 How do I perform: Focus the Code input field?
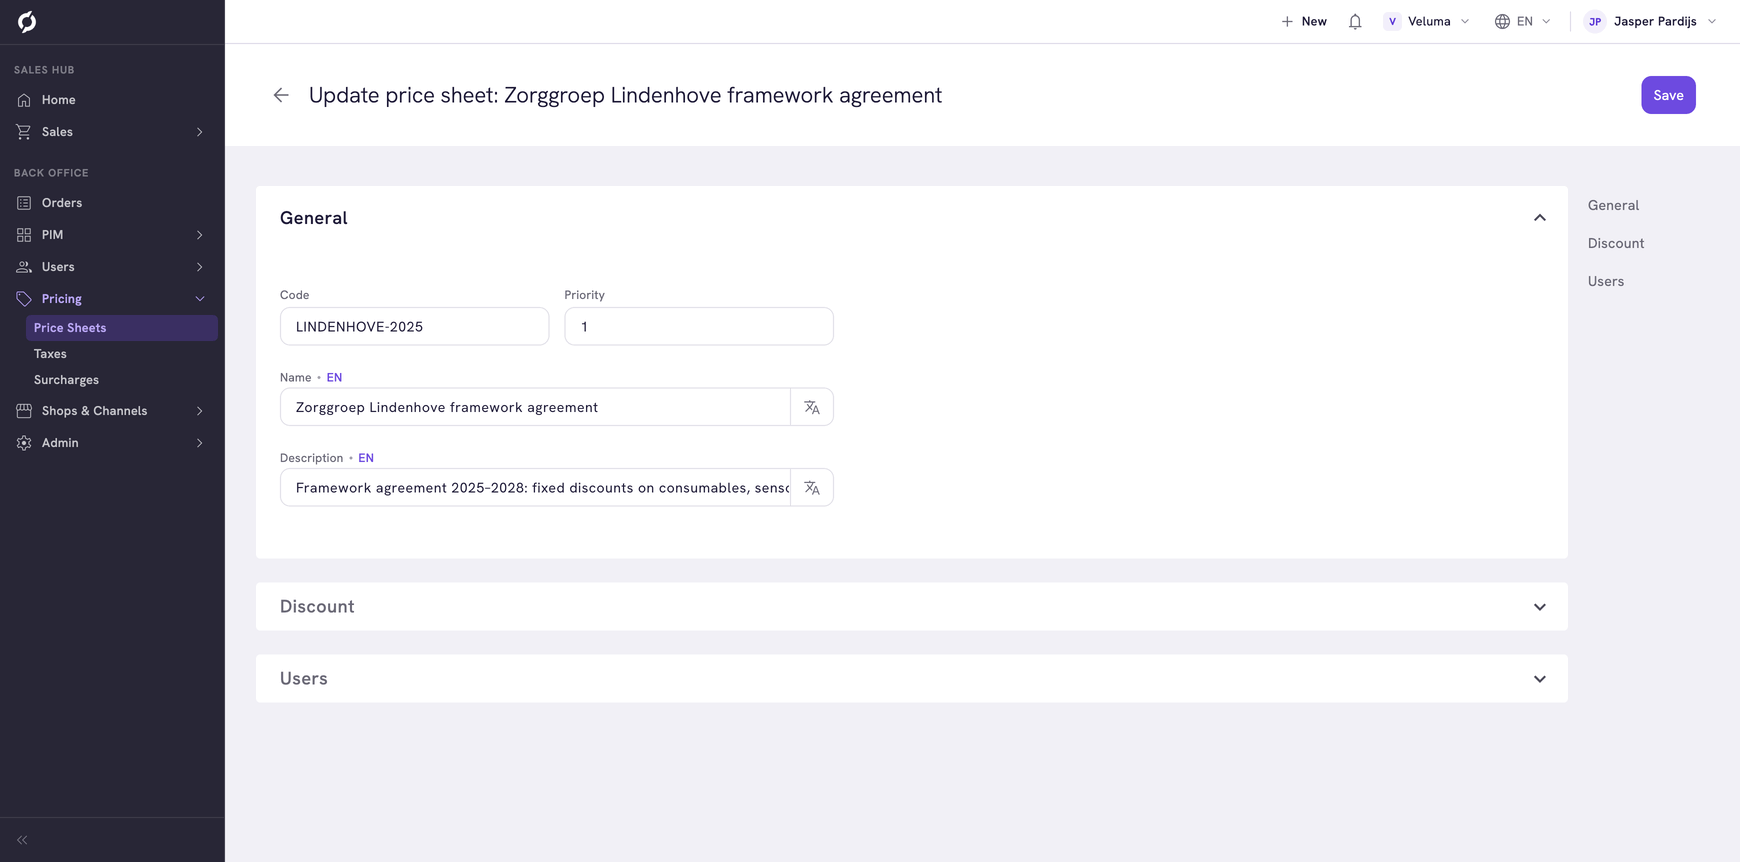414,326
